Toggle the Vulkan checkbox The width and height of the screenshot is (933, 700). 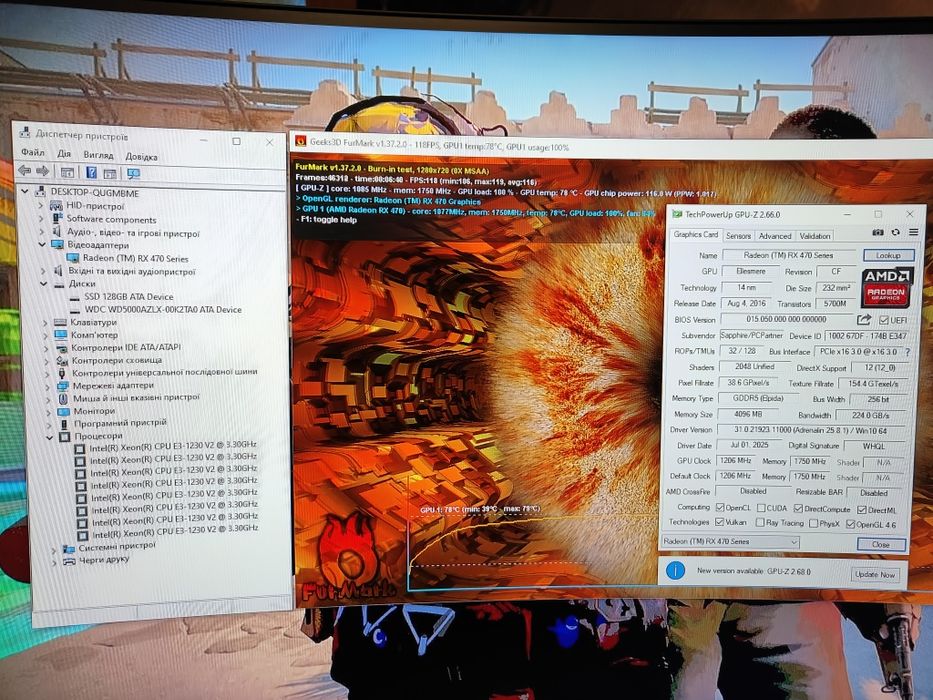(719, 522)
